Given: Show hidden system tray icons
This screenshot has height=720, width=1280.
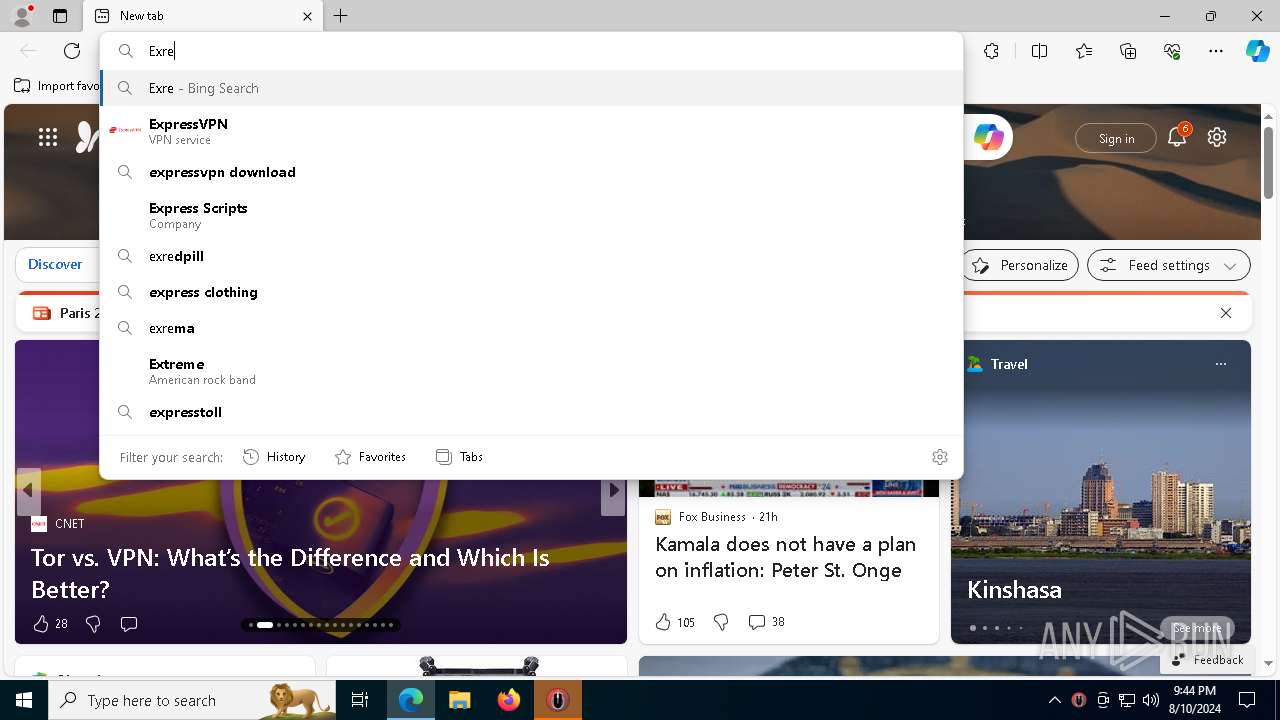Looking at the screenshot, I should [x=1054, y=700].
